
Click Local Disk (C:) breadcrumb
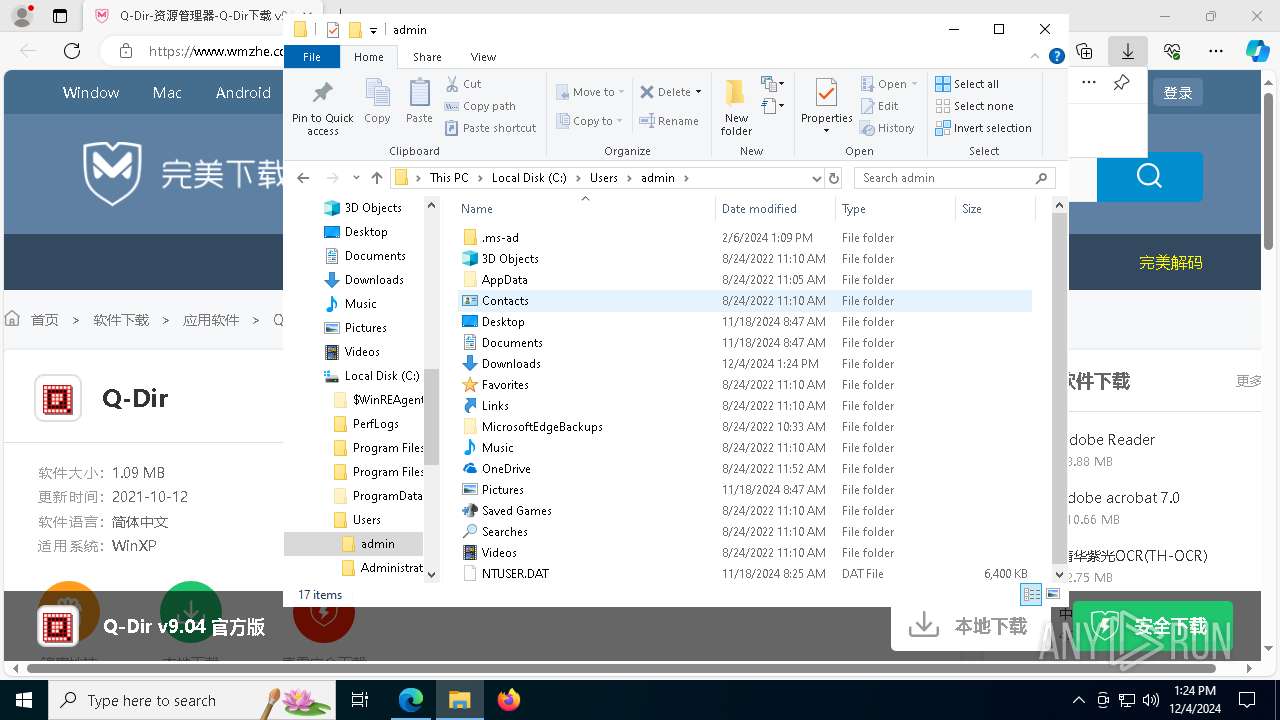(529, 178)
